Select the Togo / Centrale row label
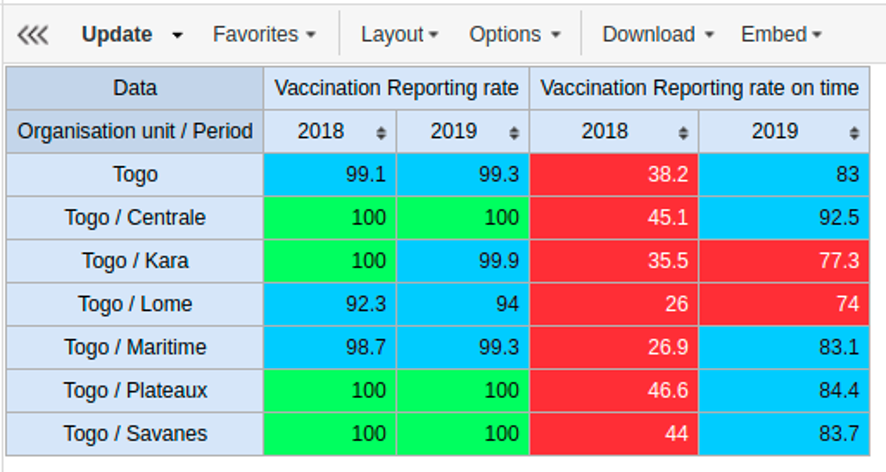Viewport: 886px width, 472px height. (x=135, y=218)
